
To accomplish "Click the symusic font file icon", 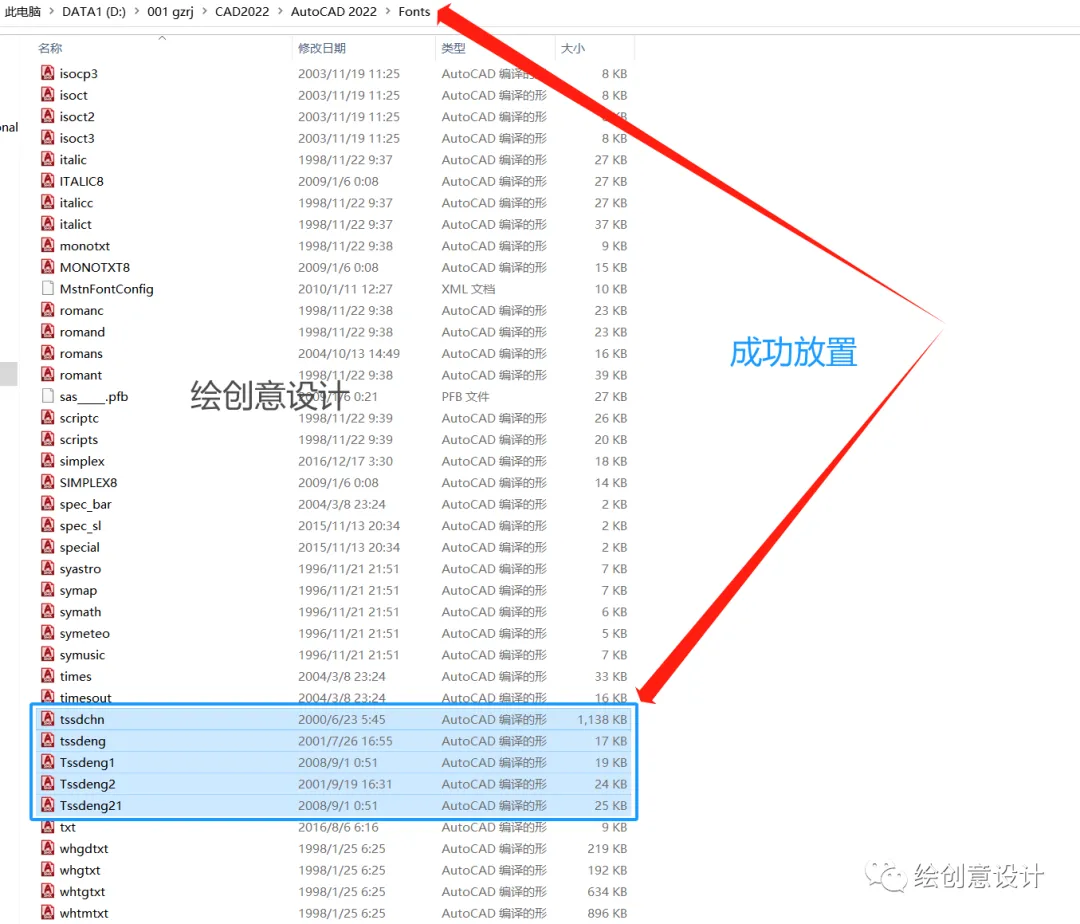I will click(x=48, y=654).
